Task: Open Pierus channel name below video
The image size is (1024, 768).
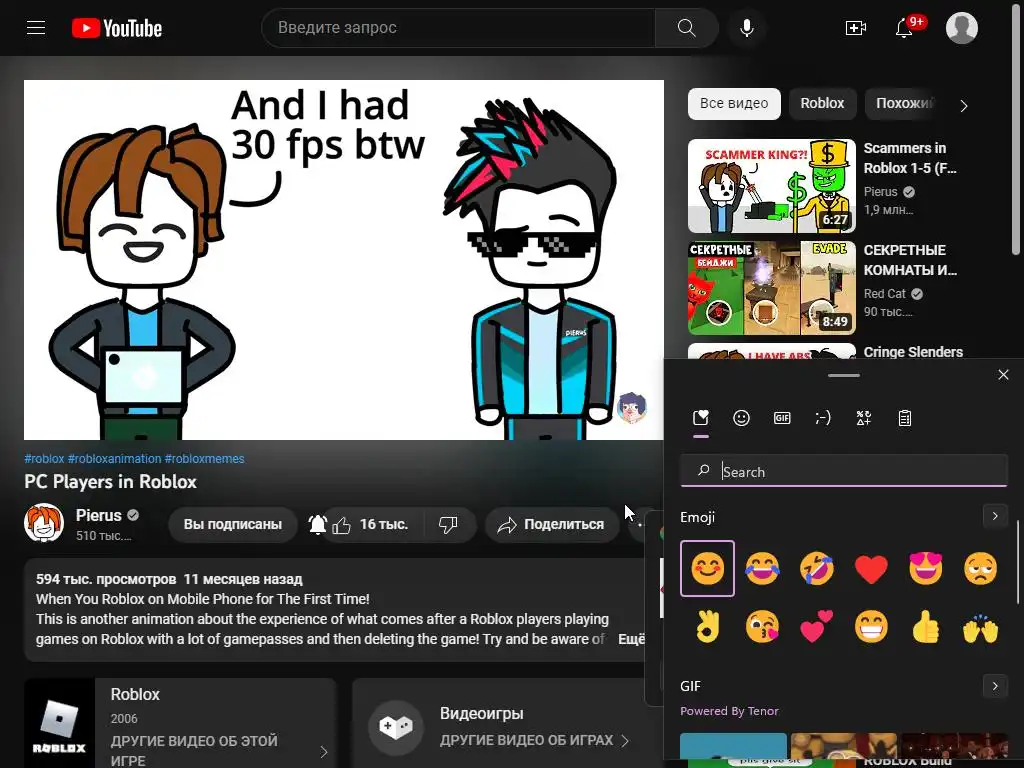Action: point(99,515)
